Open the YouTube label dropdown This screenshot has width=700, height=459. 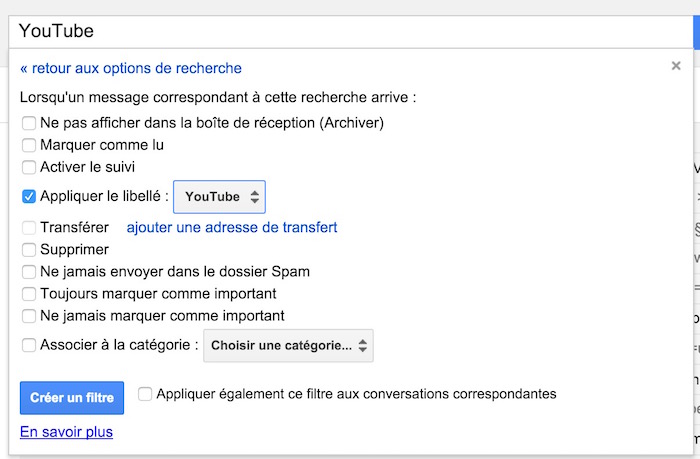click(x=219, y=197)
